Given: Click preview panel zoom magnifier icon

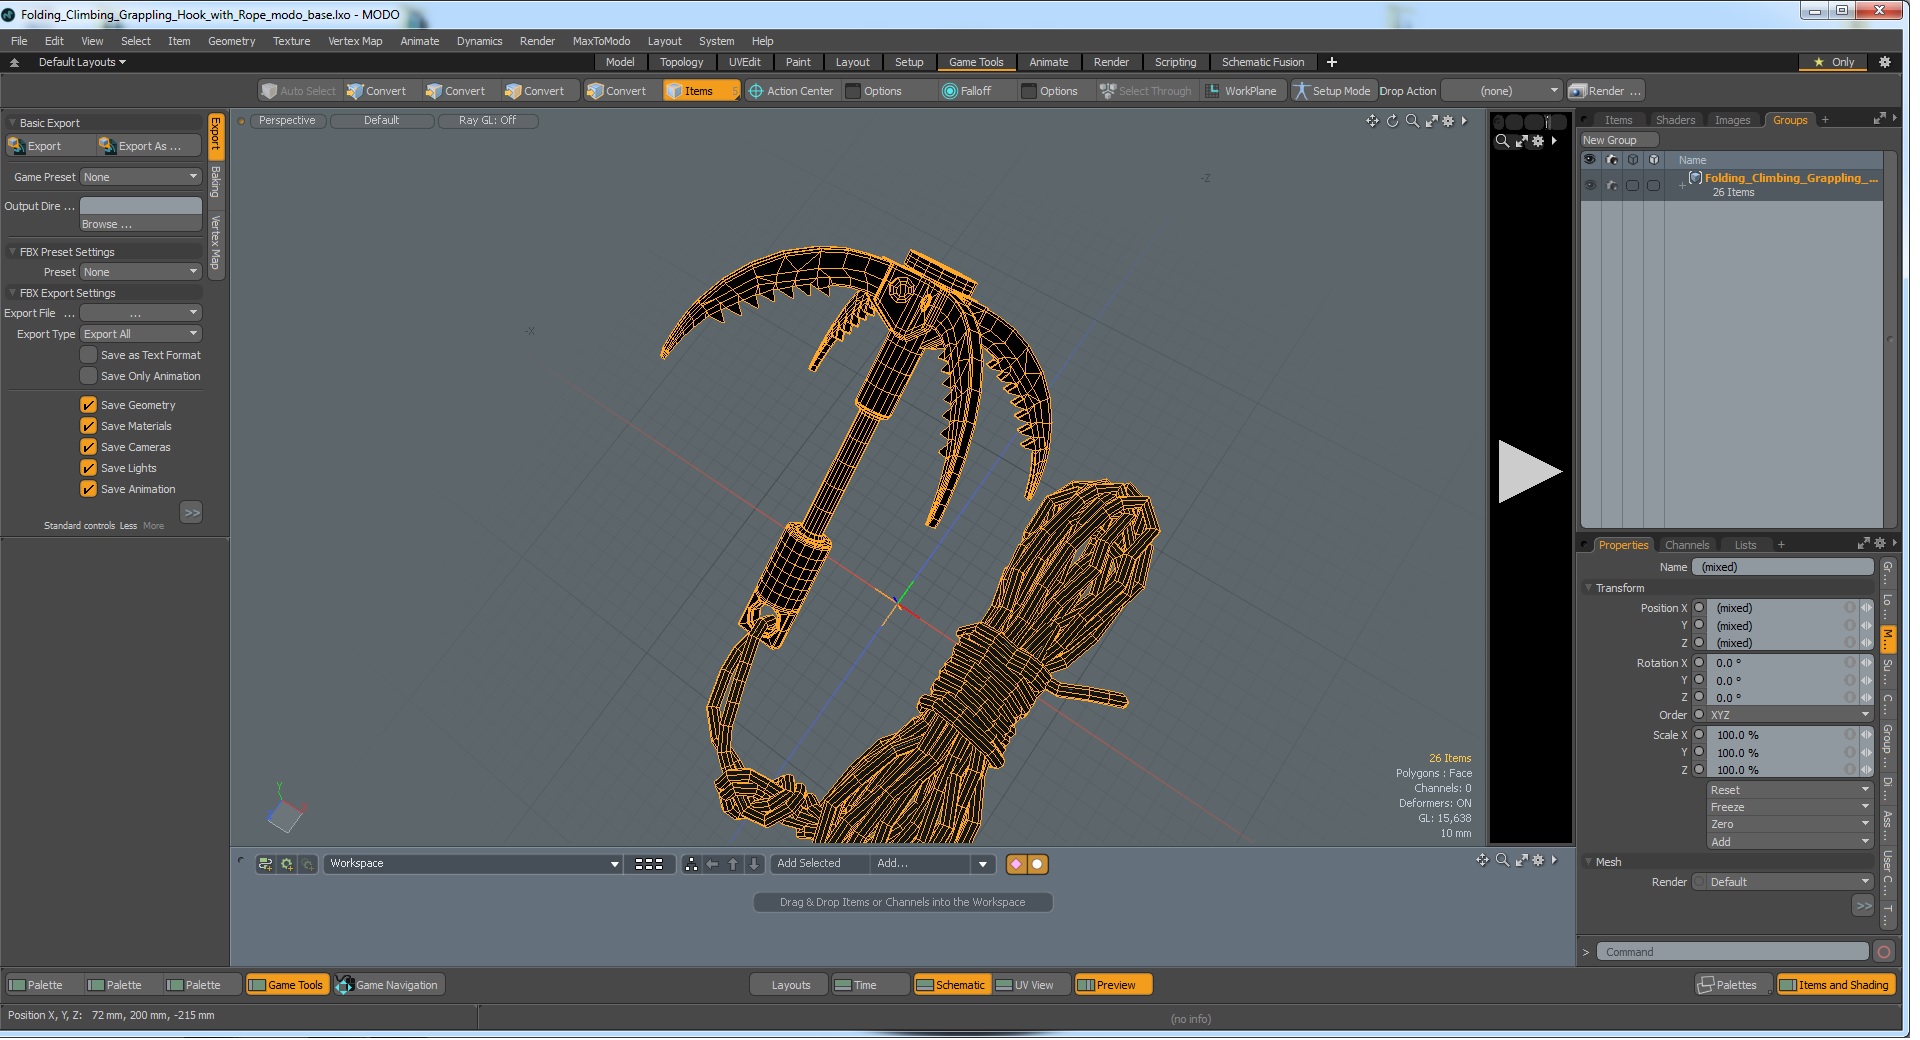Looking at the screenshot, I should point(1502,141).
